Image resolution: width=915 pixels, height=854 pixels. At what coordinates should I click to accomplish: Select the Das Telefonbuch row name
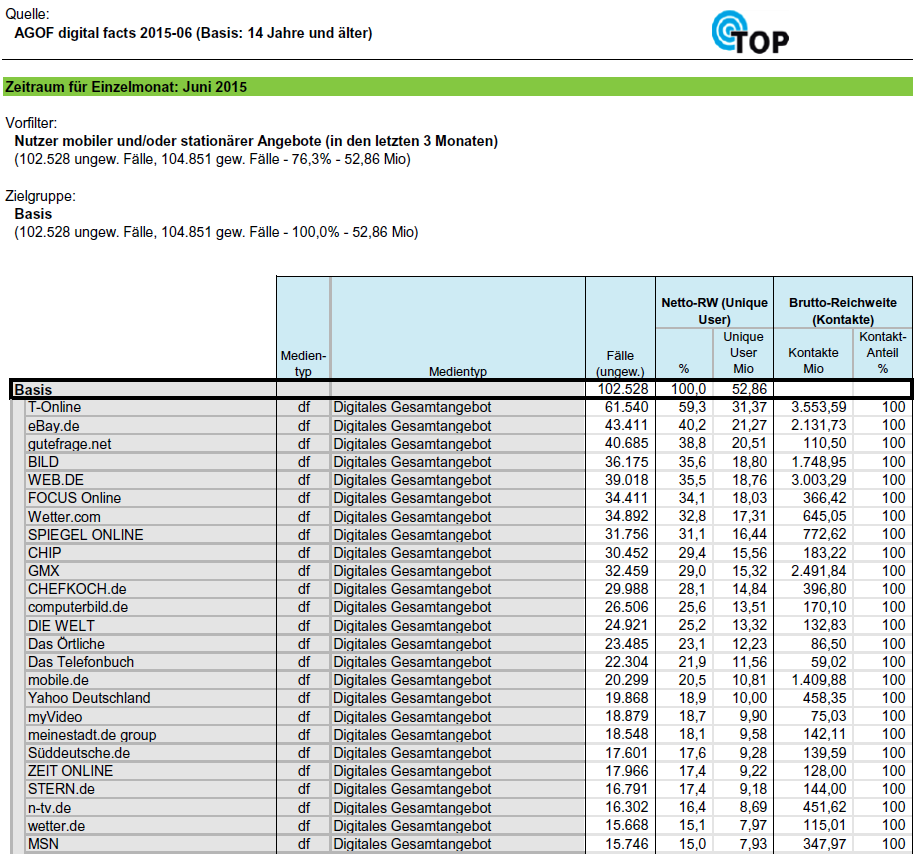(81, 663)
